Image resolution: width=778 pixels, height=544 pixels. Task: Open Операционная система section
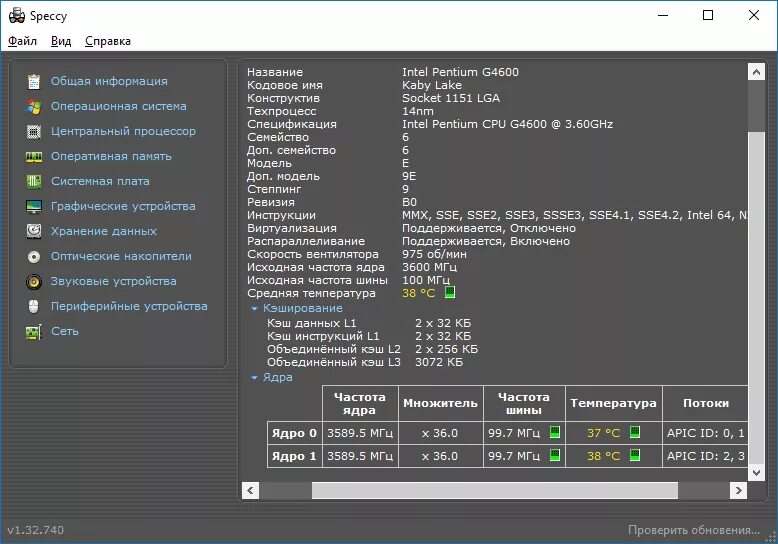click(x=119, y=106)
